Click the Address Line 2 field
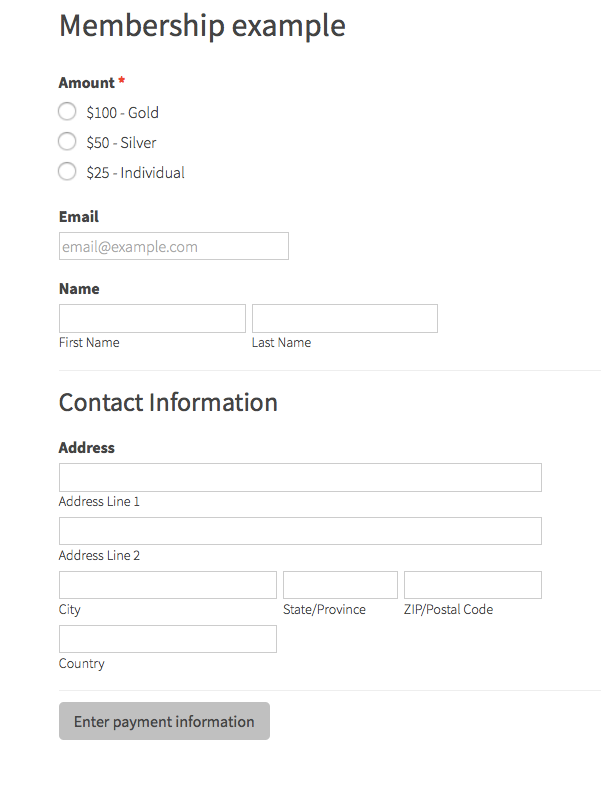 [300, 531]
